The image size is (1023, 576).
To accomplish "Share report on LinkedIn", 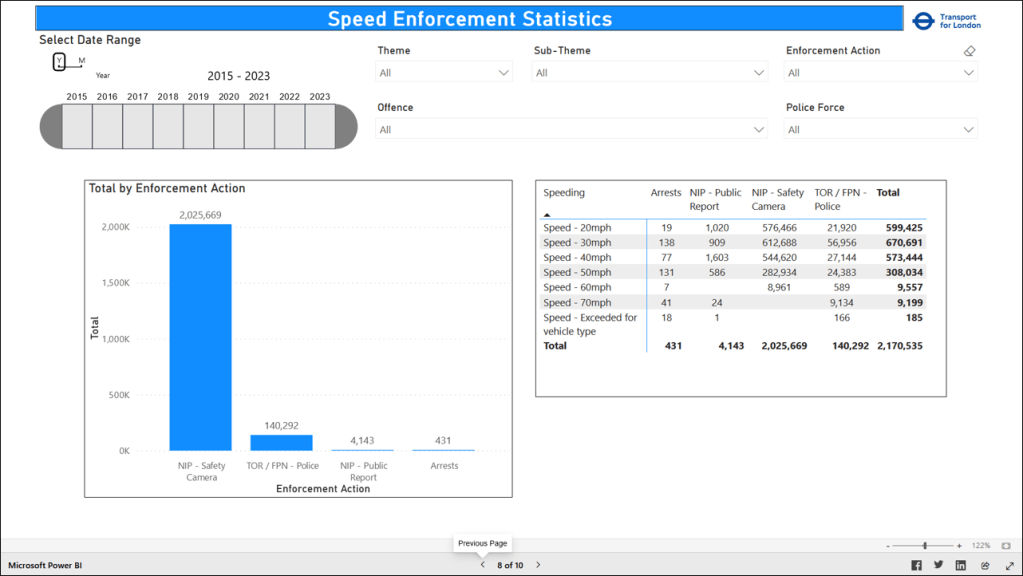I will pyautogui.click(x=961, y=565).
